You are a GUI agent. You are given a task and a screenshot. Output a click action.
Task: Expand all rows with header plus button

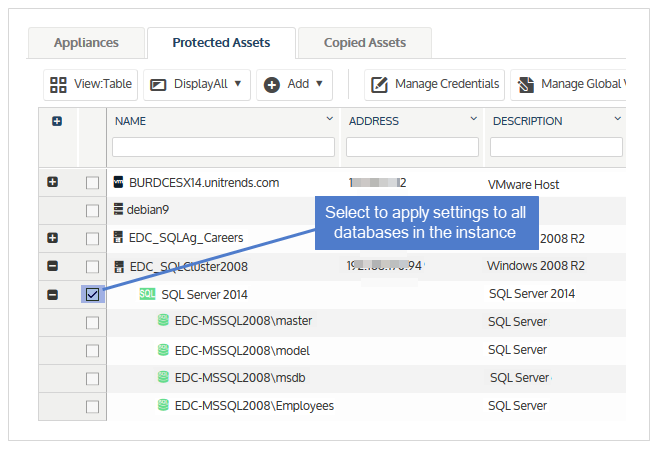pos(57,121)
